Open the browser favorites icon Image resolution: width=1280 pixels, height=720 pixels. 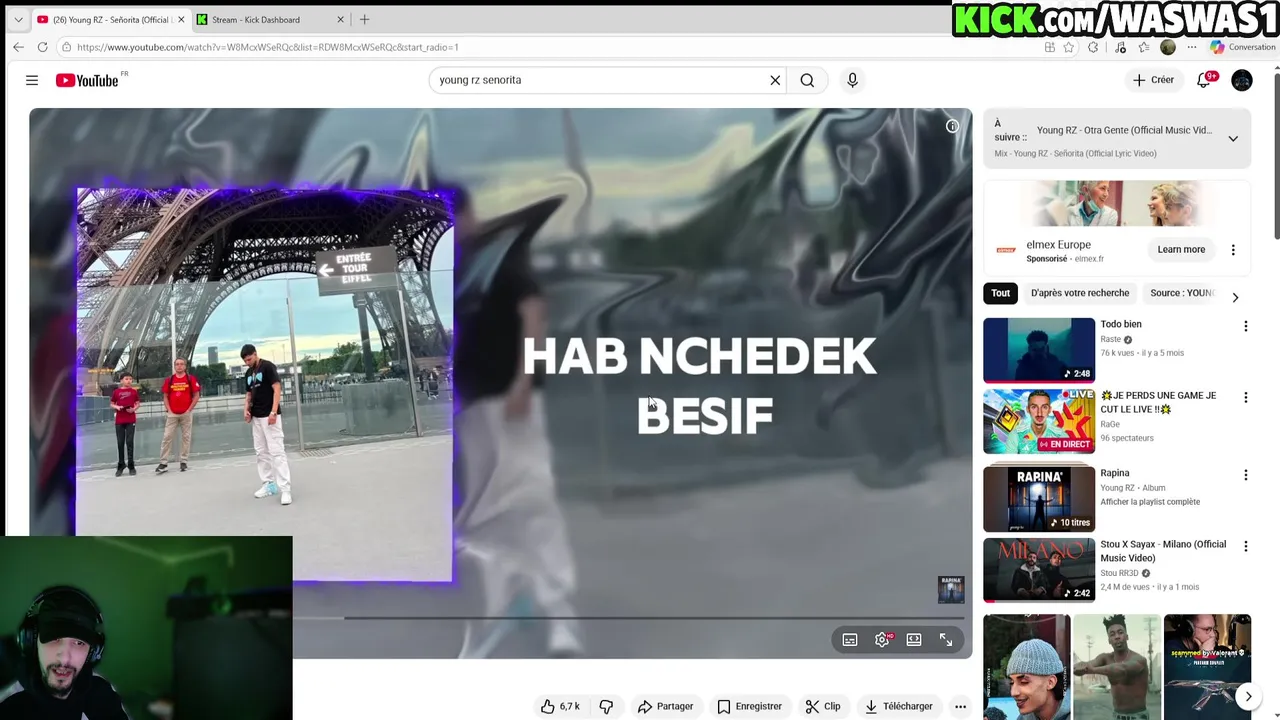pyautogui.click(x=1144, y=47)
